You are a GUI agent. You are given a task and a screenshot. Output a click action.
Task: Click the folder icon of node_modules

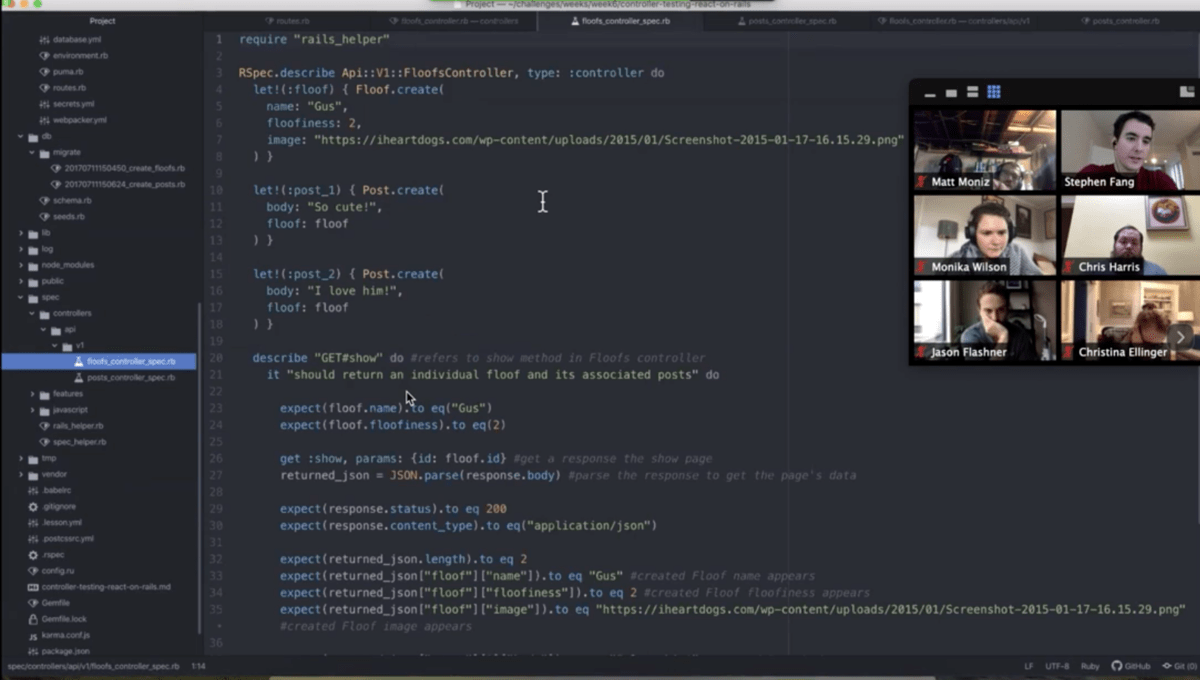pyautogui.click(x=33, y=265)
